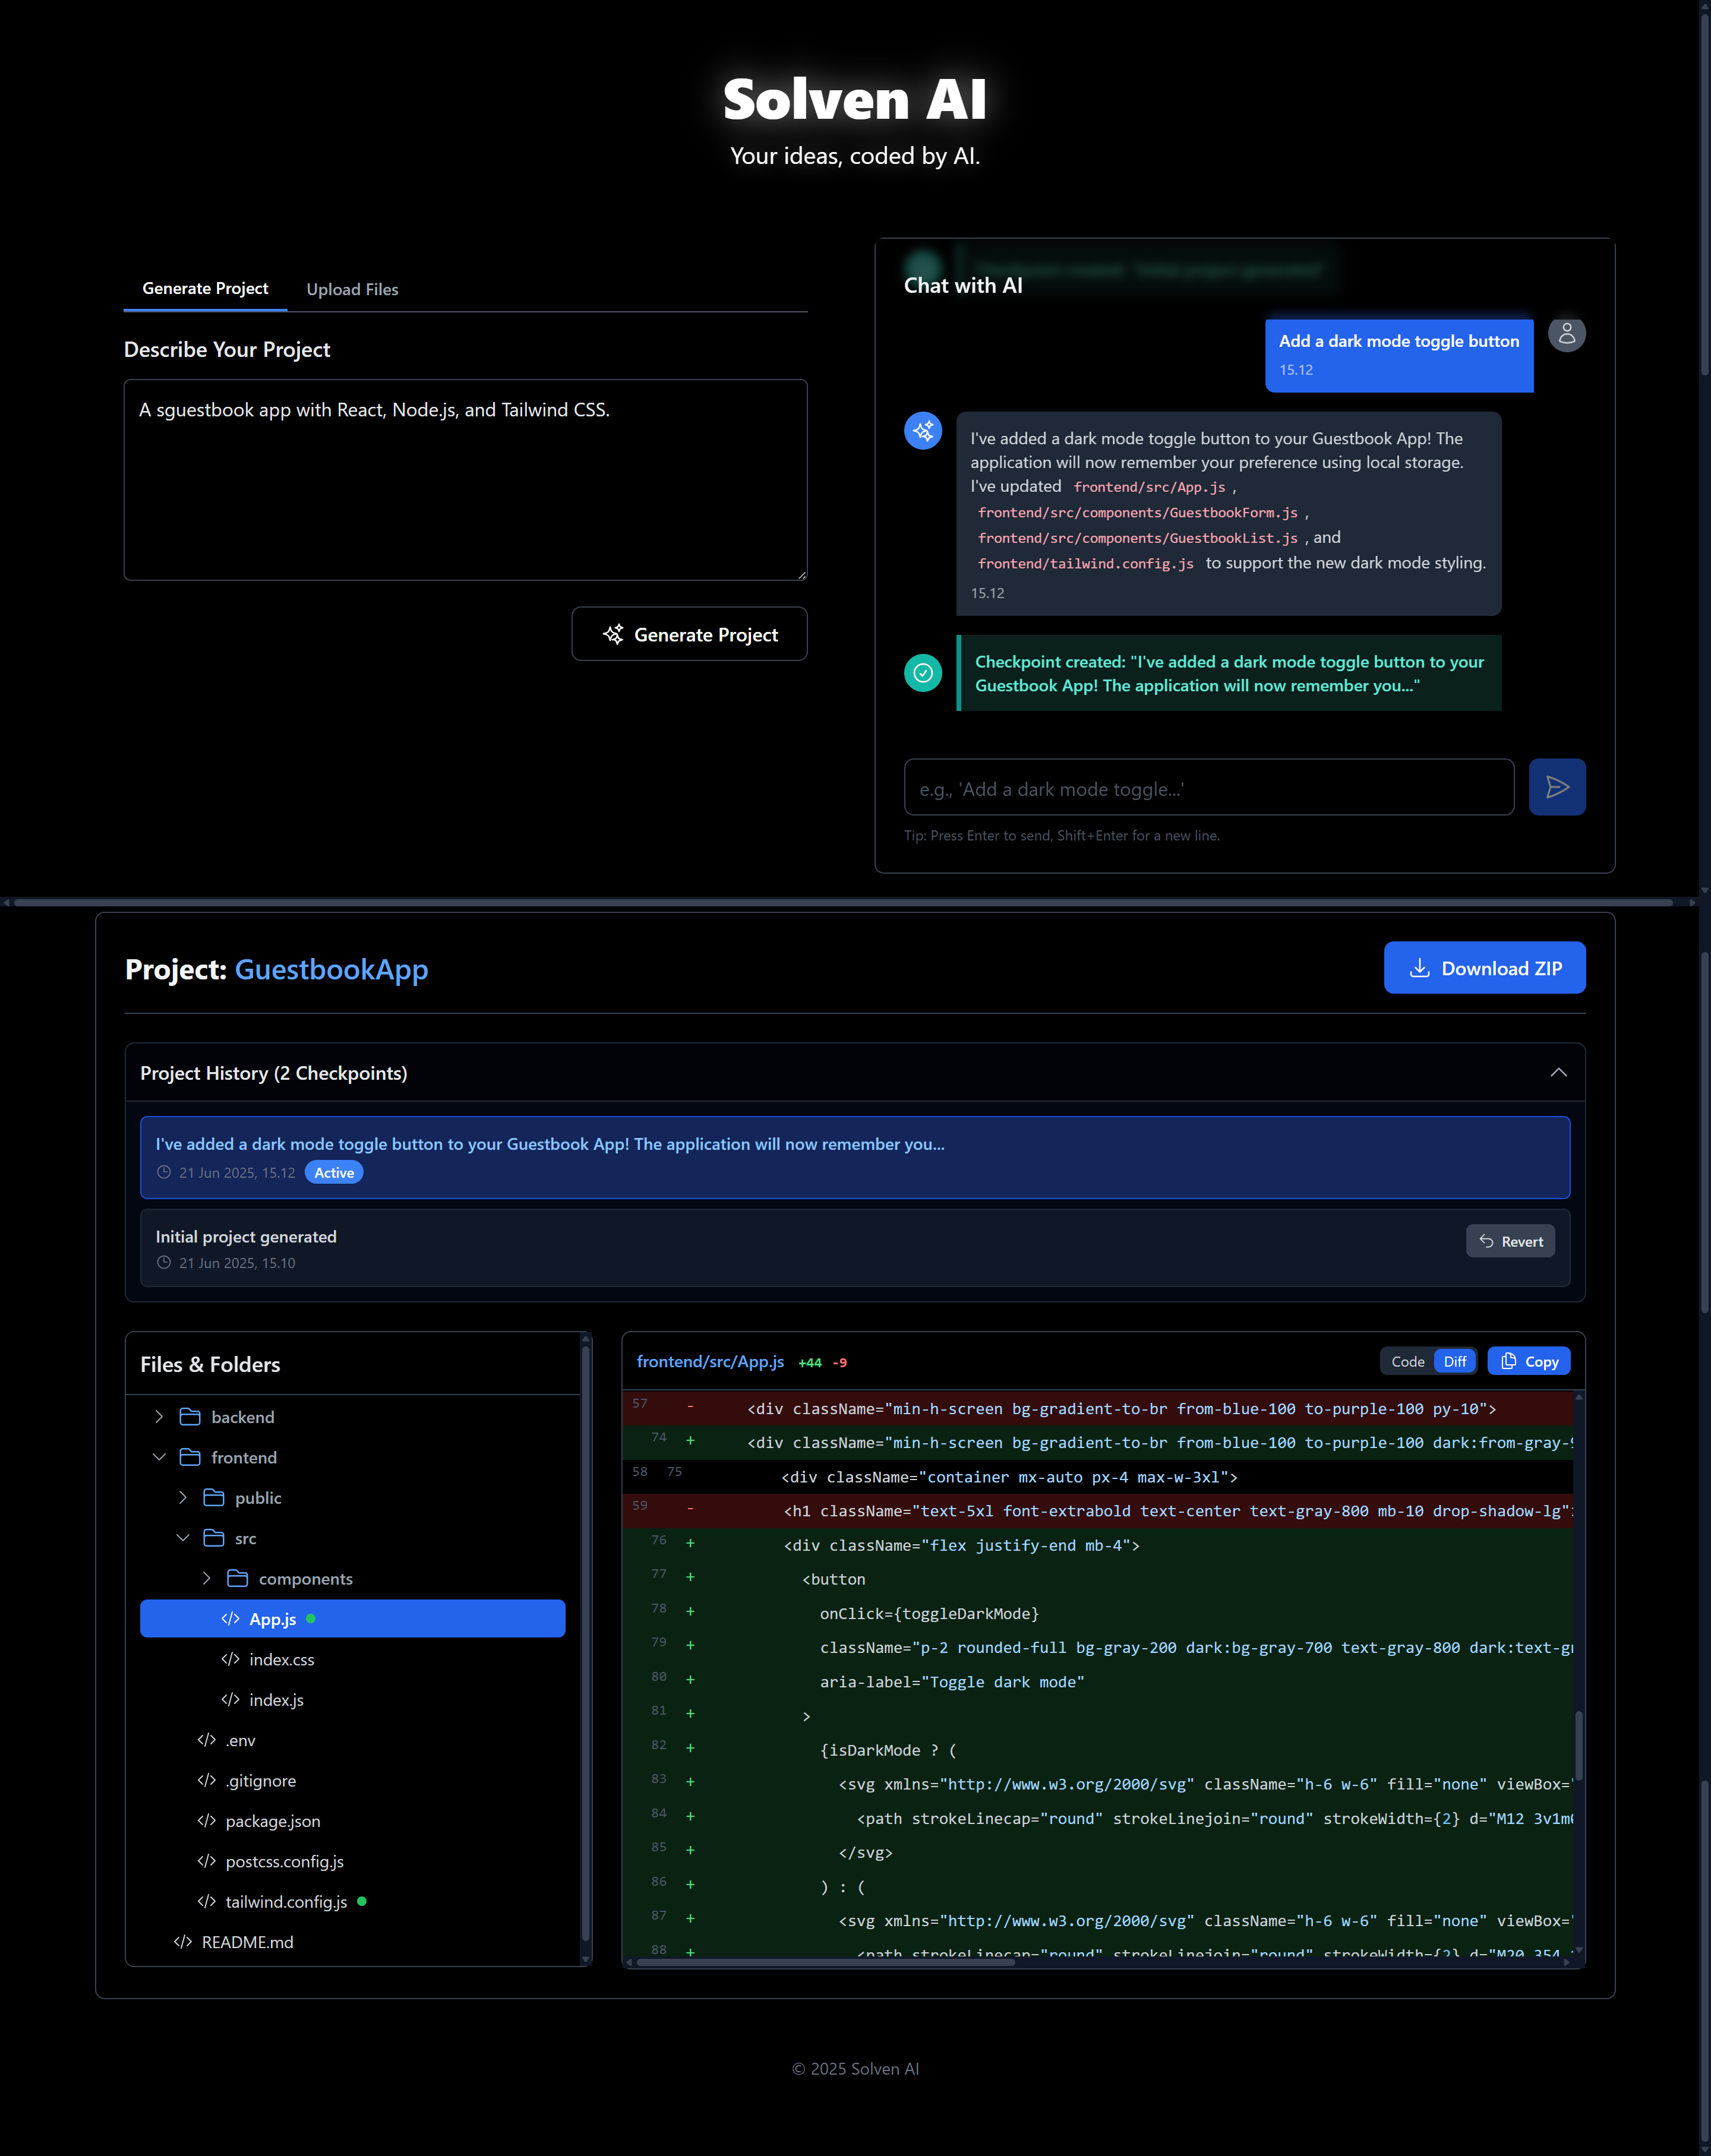
Task: Click the Active badge on checkpoint
Action: 334,1172
